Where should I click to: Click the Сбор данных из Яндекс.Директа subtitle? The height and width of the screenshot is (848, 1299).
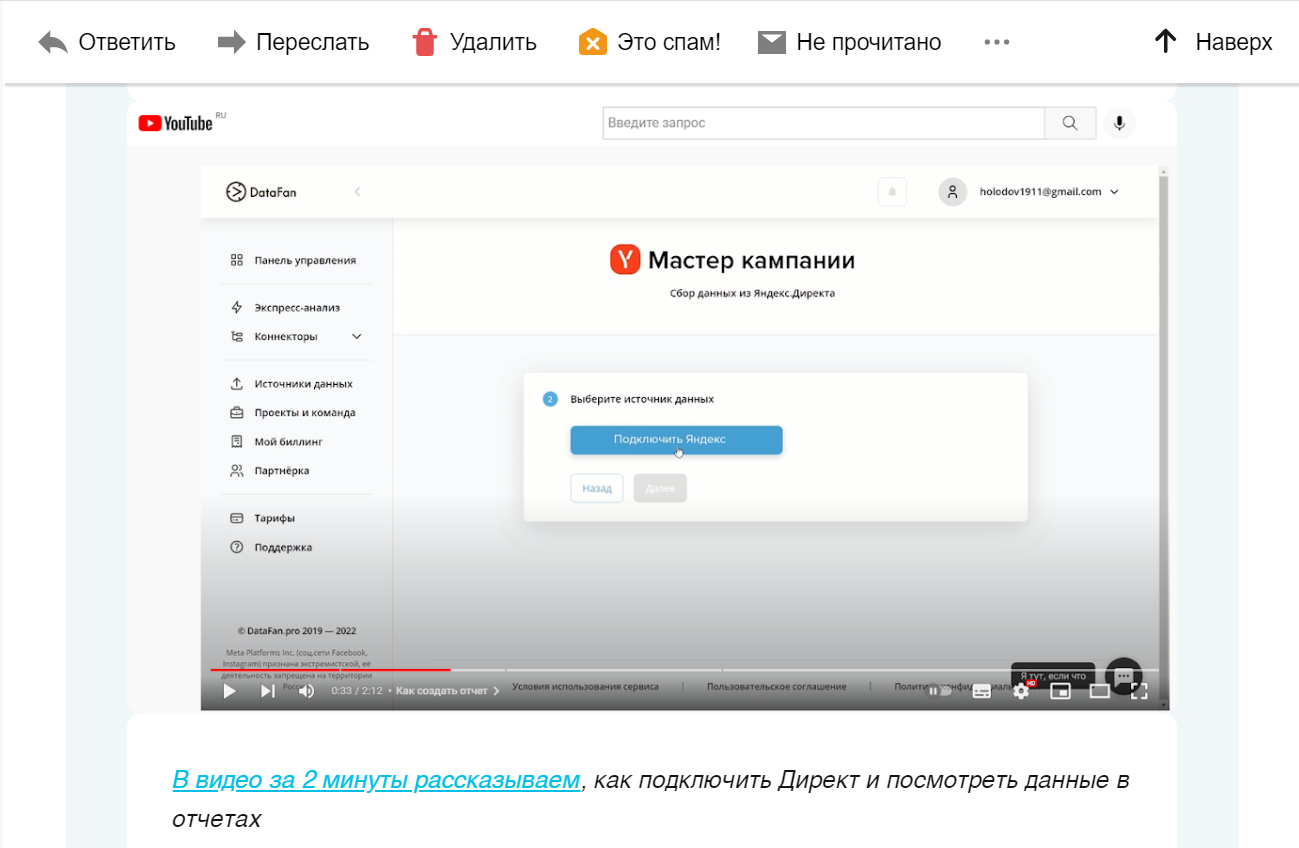point(752,294)
